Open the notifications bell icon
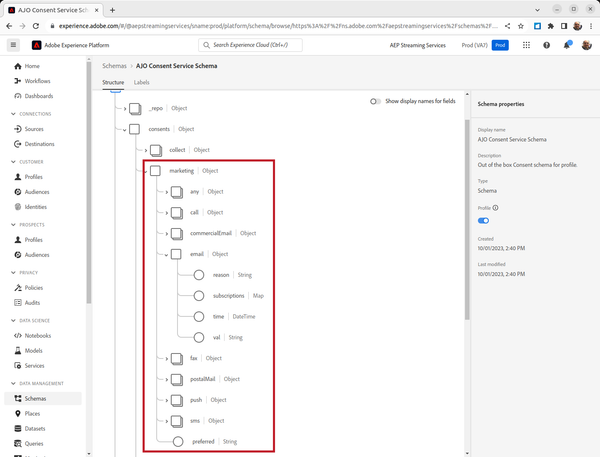 coord(567,45)
